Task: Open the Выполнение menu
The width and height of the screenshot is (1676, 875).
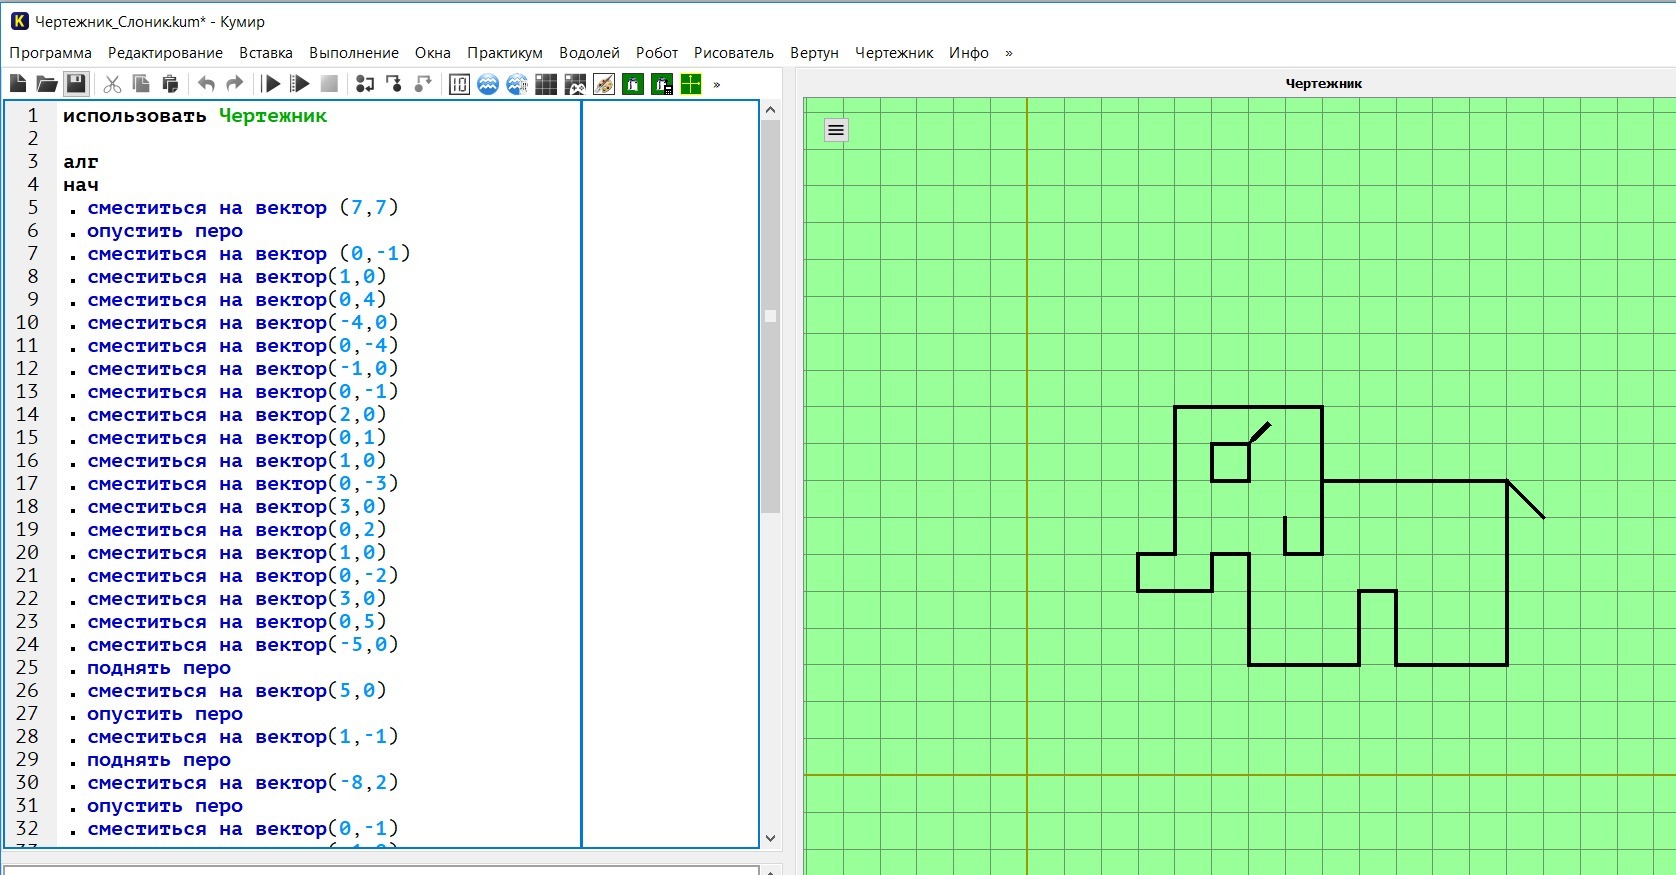Action: click(x=353, y=53)
